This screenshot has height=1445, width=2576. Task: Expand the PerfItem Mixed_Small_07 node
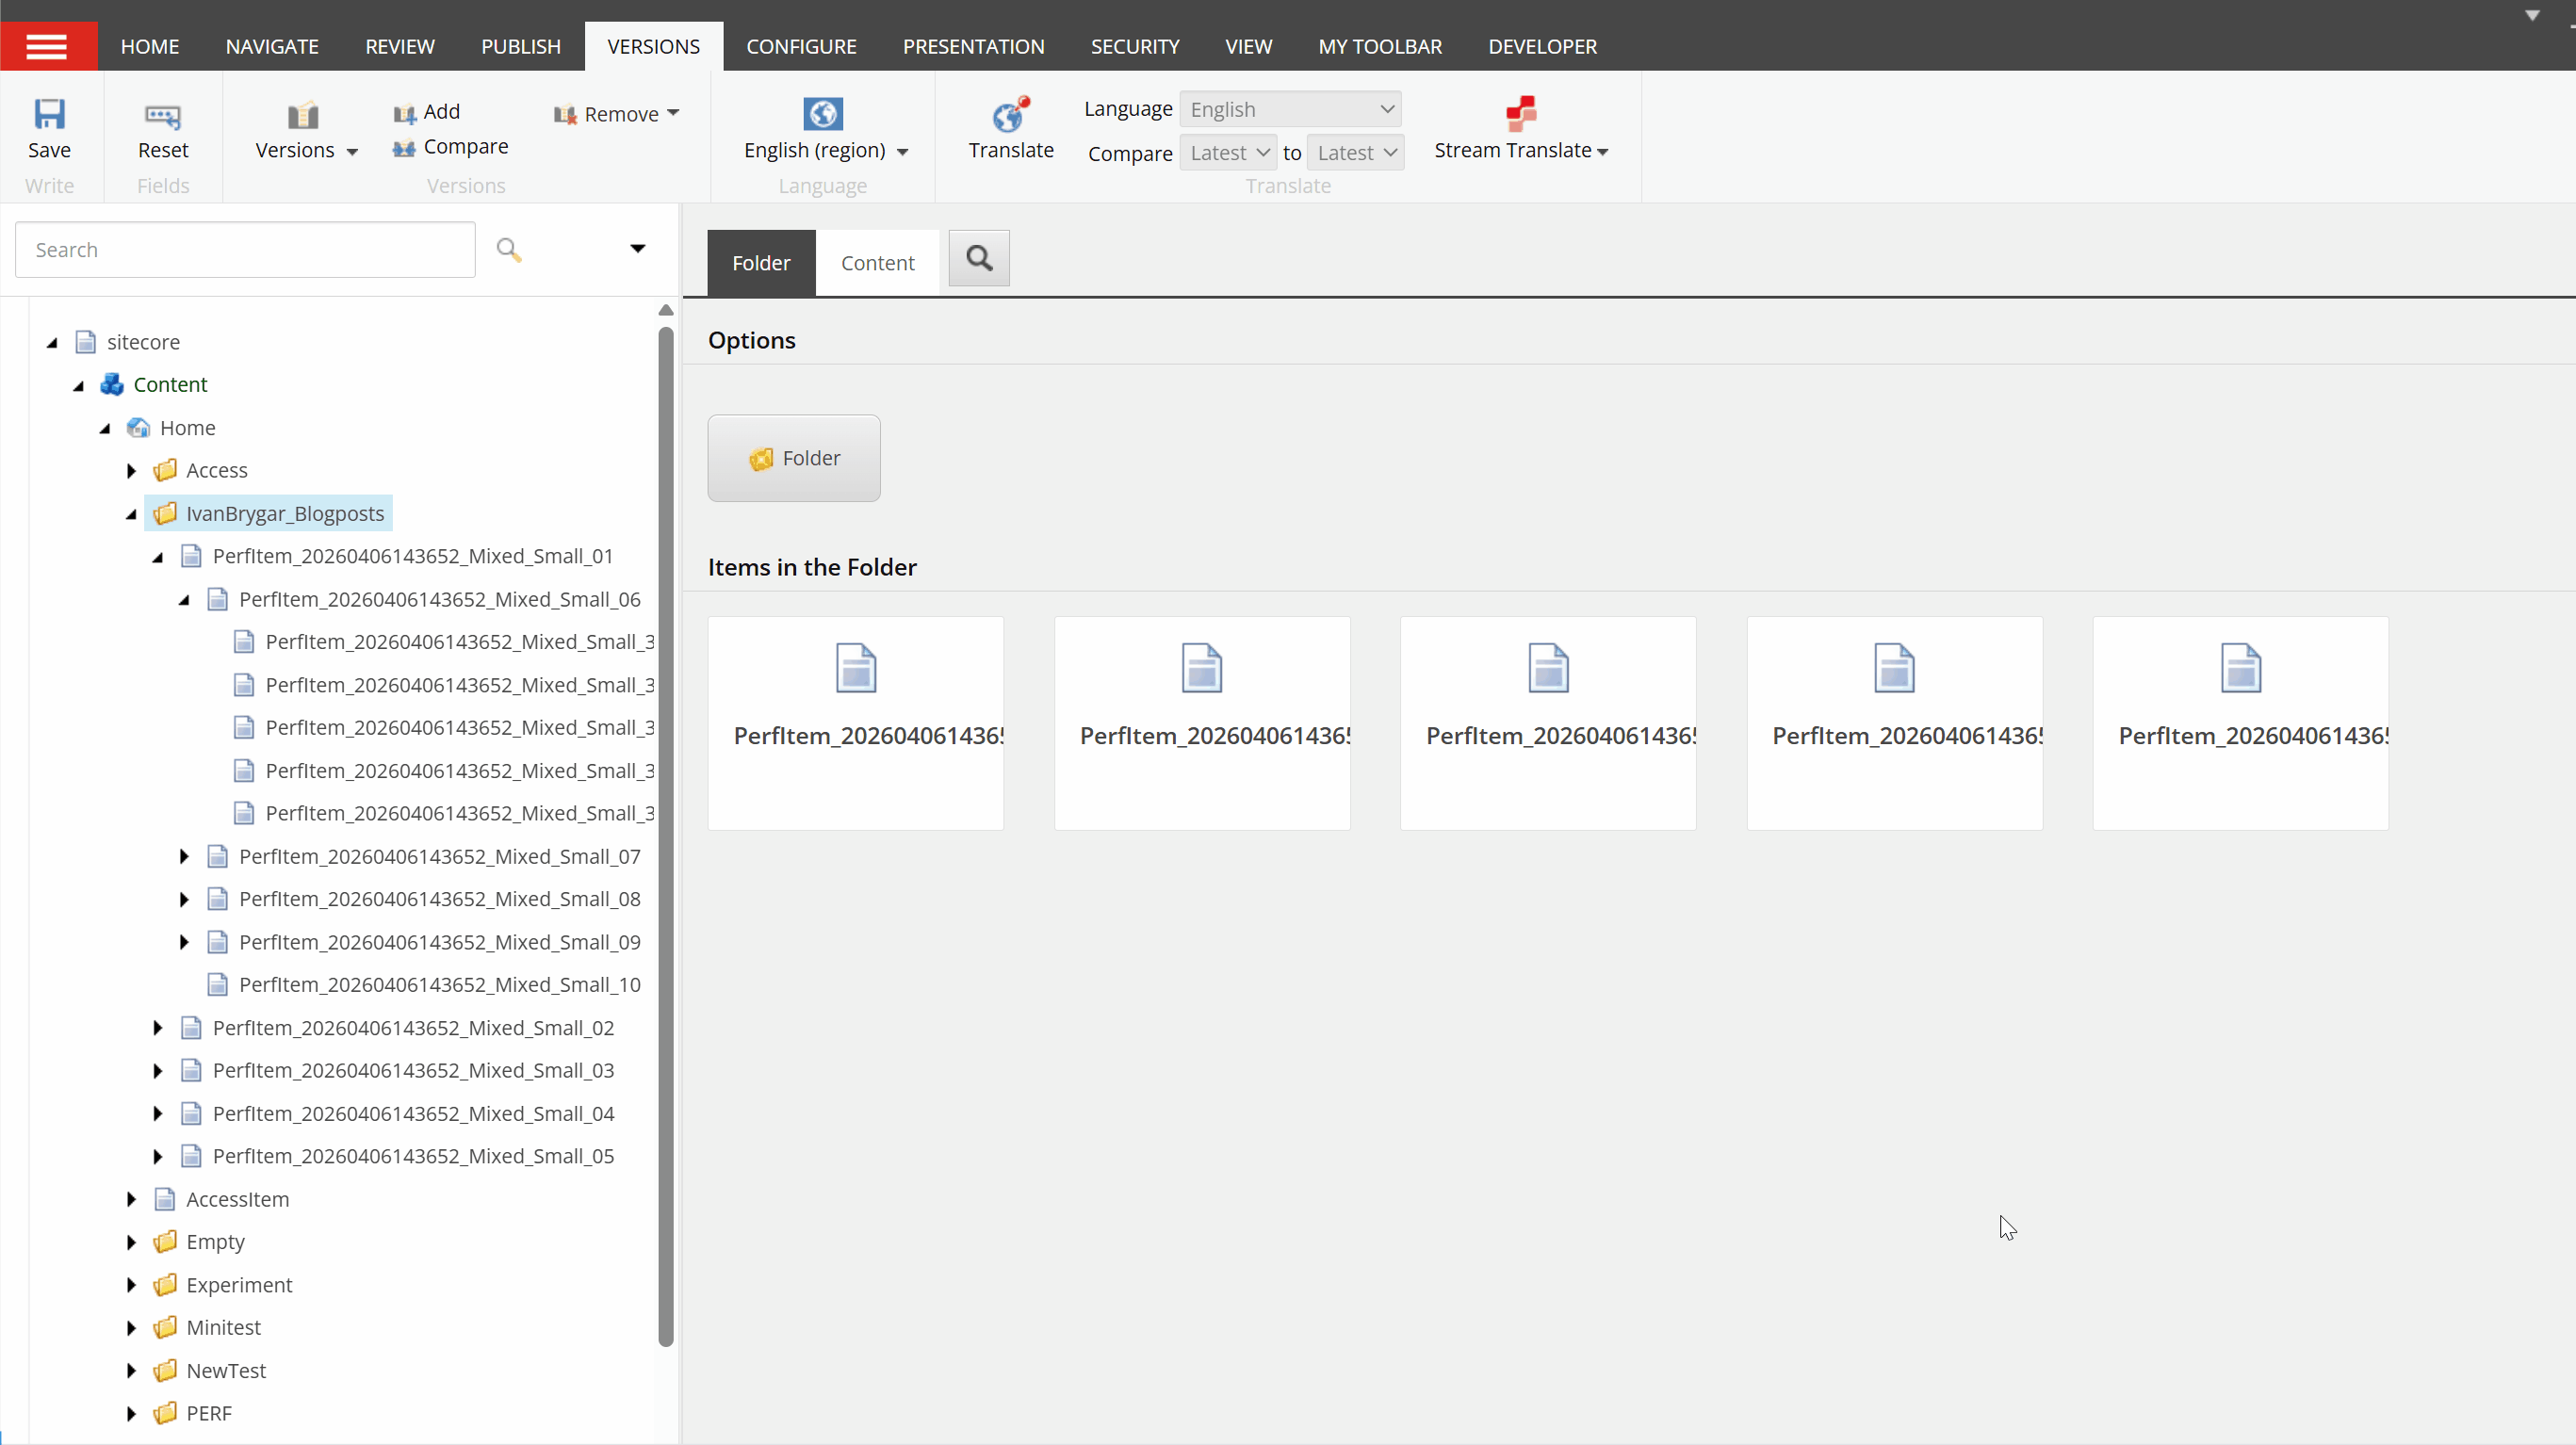point(184,857)
